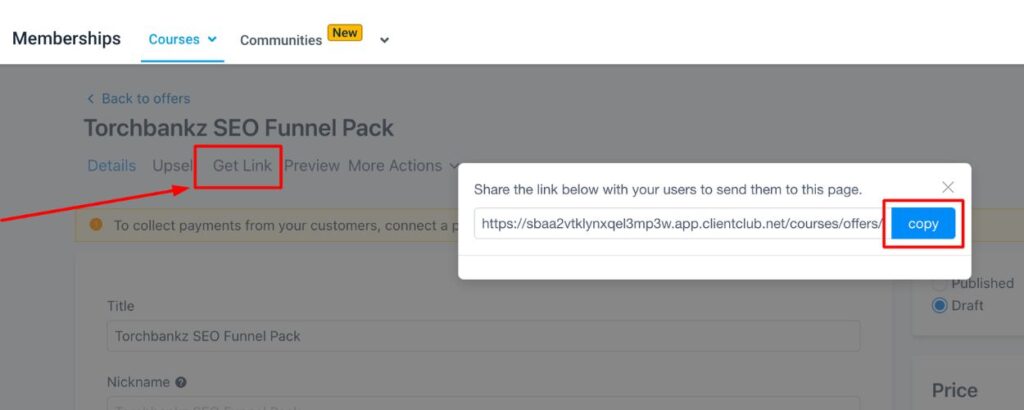Viewport: 1024px width, 410px height.
Task: Open the chevron dropdown after Communities
Action: 385,40
